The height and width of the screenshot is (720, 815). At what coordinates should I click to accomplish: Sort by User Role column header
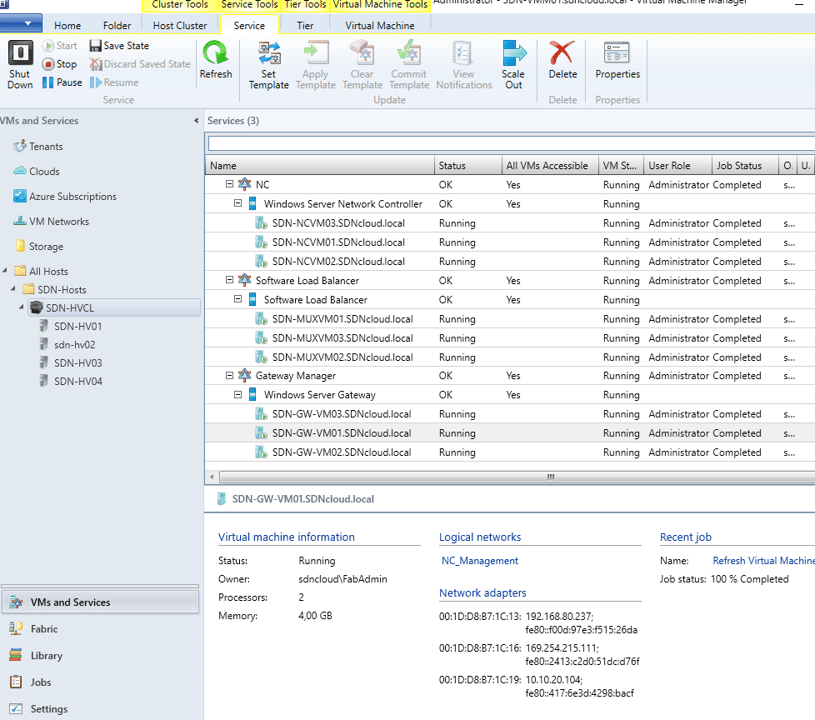click(x=677, y=165)
